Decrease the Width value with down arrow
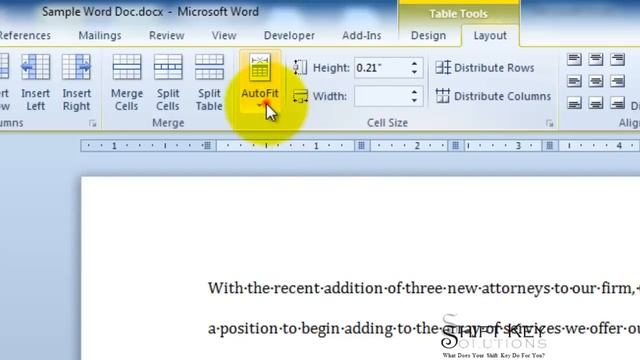This screenshot has height=360, width=640. tap(414, 101)
